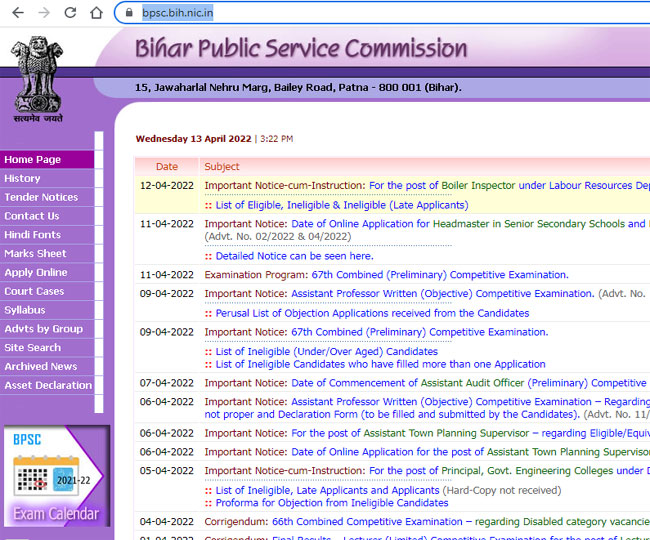Select Apply Online in the sidebar
Screen dimensions: 650x540
click(36, 272)
